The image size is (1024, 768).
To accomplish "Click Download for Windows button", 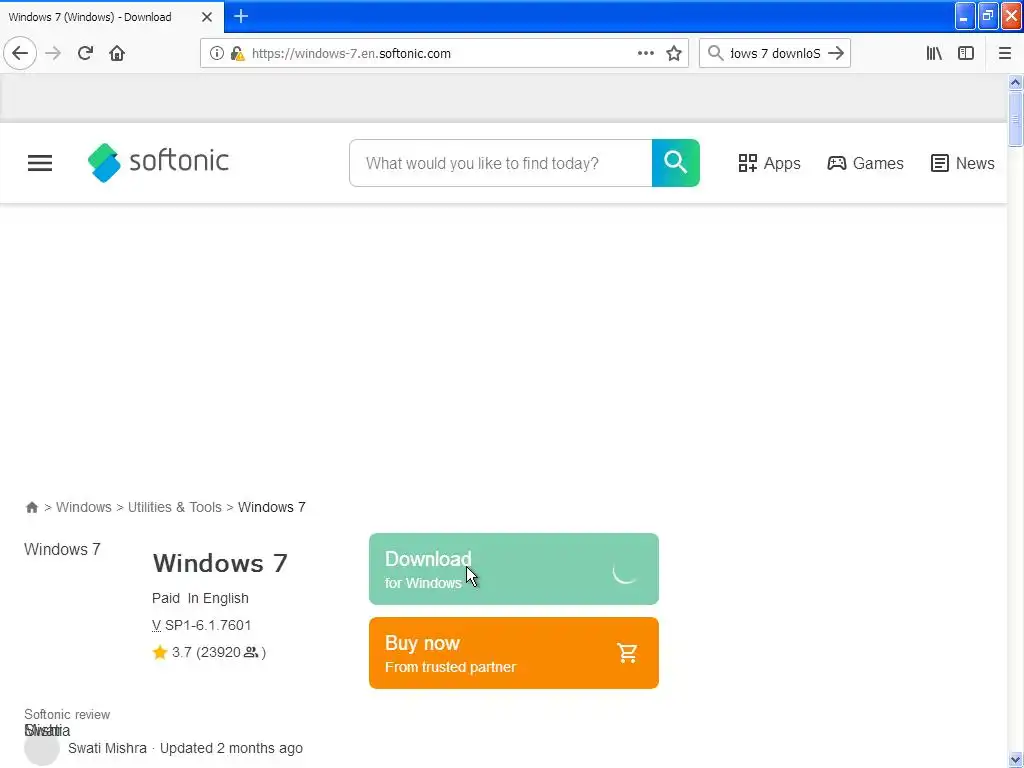I will 513,569.
